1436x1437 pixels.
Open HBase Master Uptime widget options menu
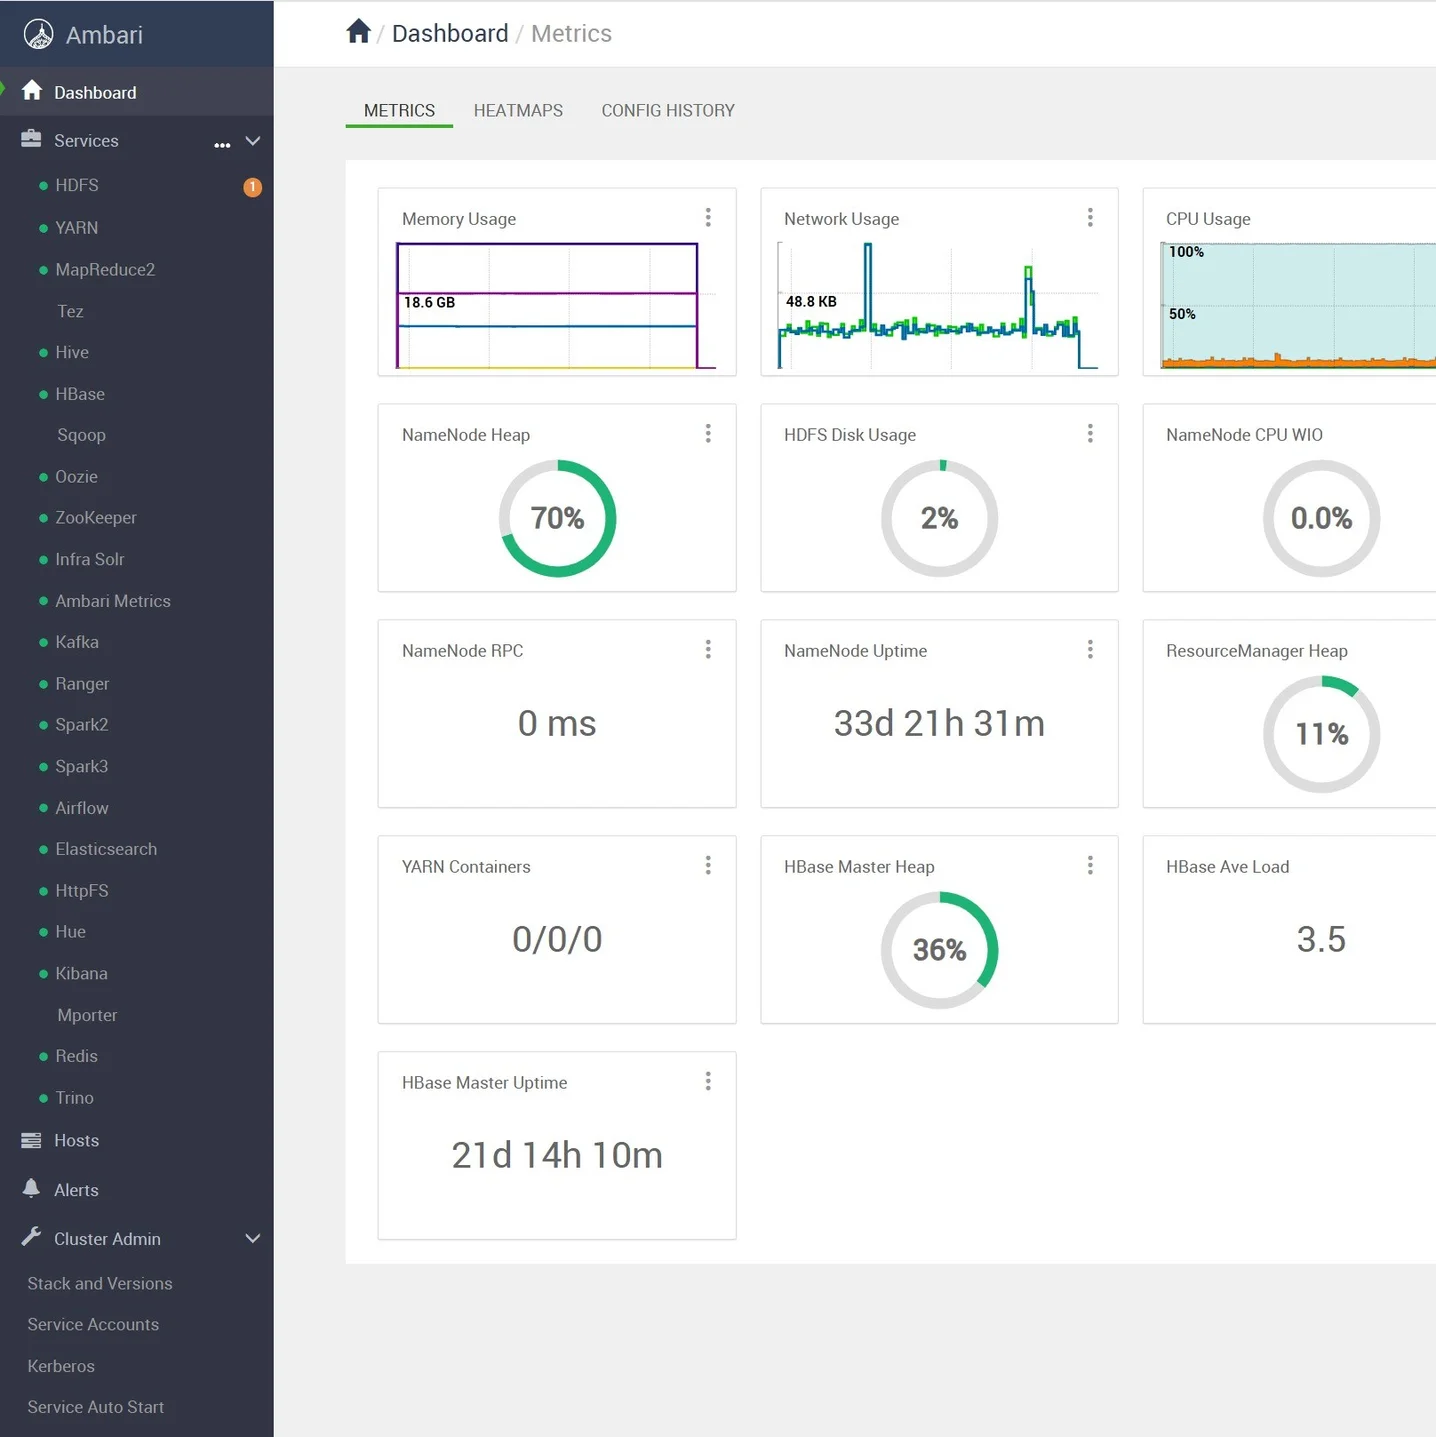[x=708, y=1081]
